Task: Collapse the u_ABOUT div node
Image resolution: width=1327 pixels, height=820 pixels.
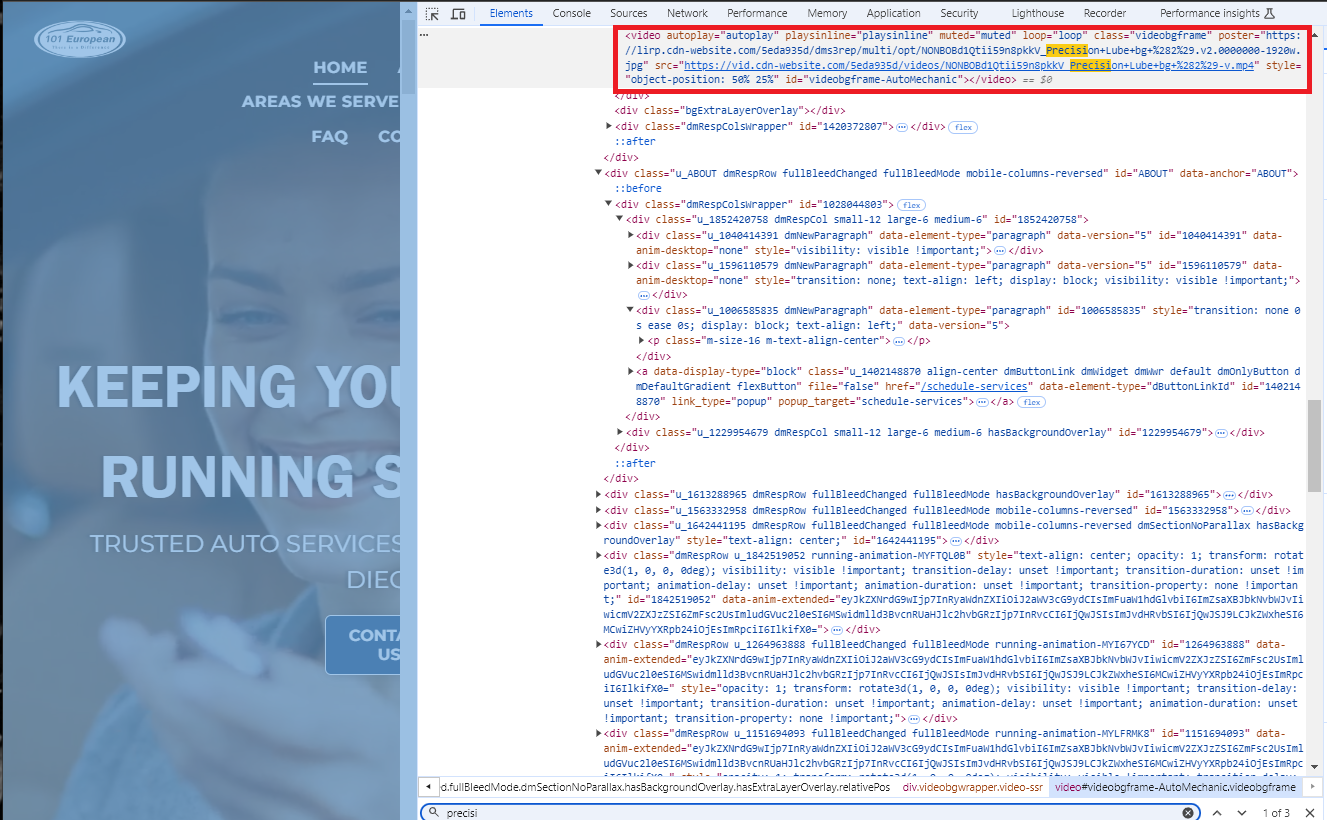Action: [x=599, y=173]
